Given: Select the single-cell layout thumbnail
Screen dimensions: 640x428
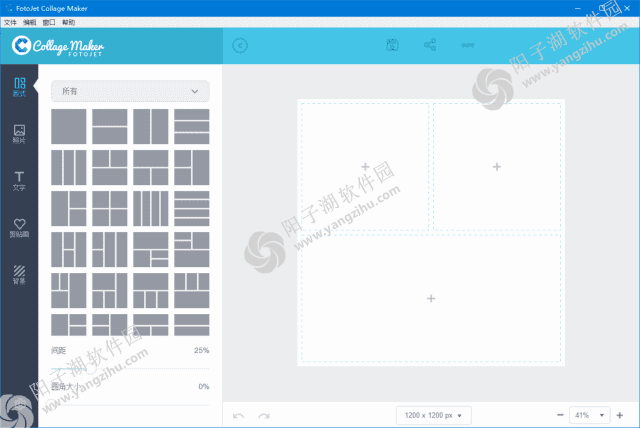Looking at the screenshot, I should (x=69, y=126).
